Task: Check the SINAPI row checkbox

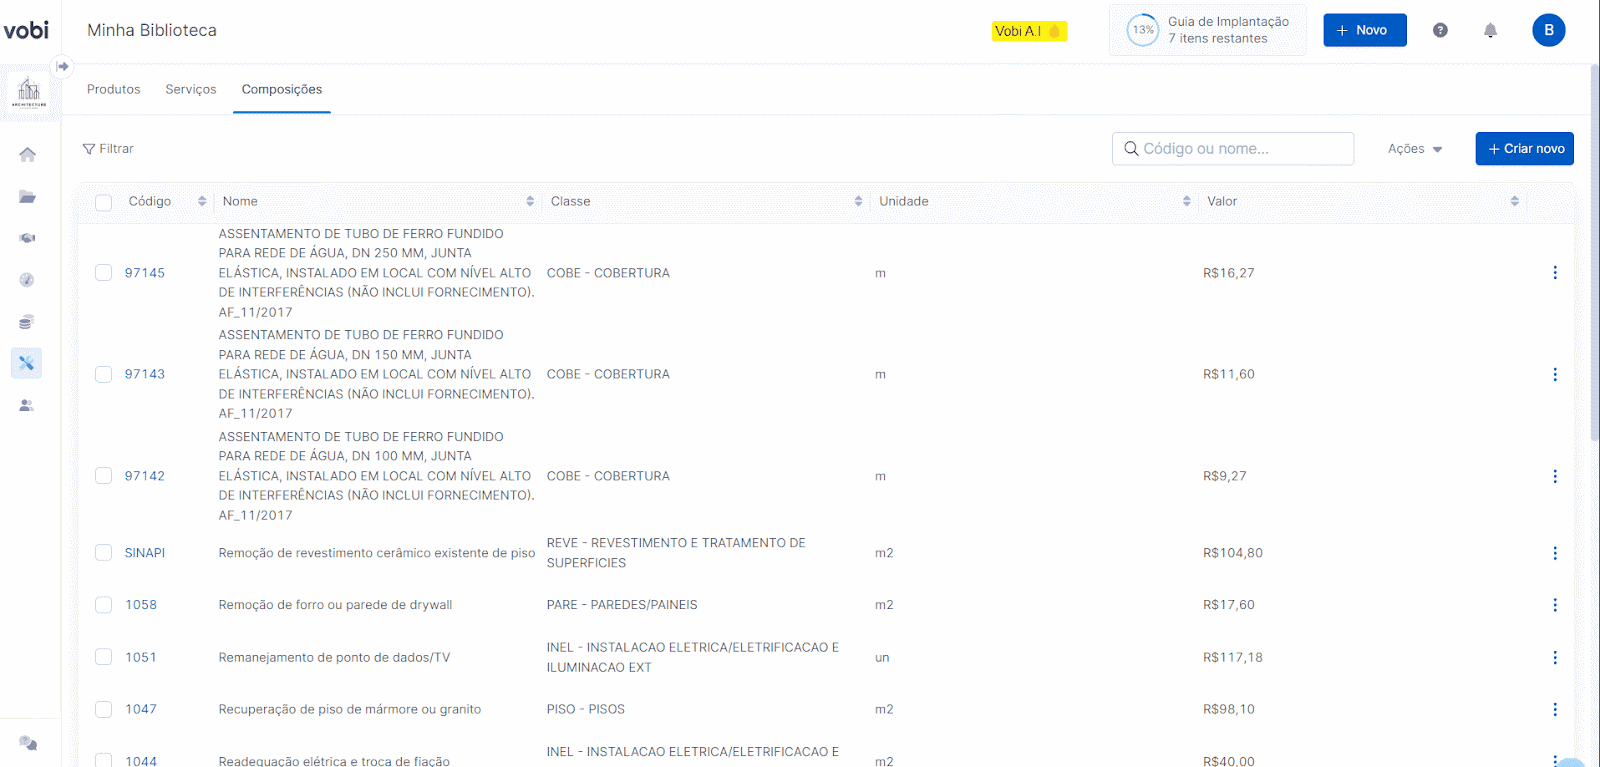Action: 103,553
